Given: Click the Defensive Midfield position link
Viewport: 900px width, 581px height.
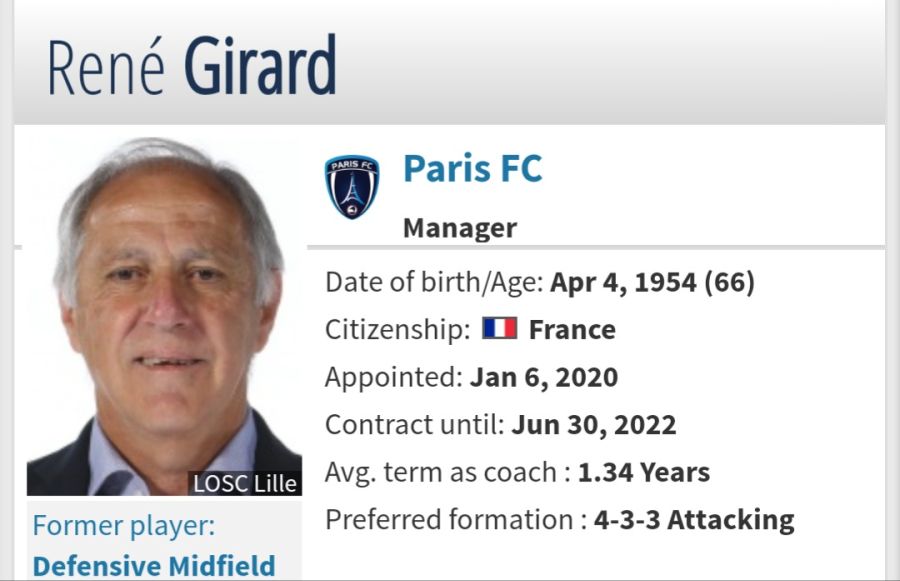Looking at the screenshot, I should pos(154,566).
